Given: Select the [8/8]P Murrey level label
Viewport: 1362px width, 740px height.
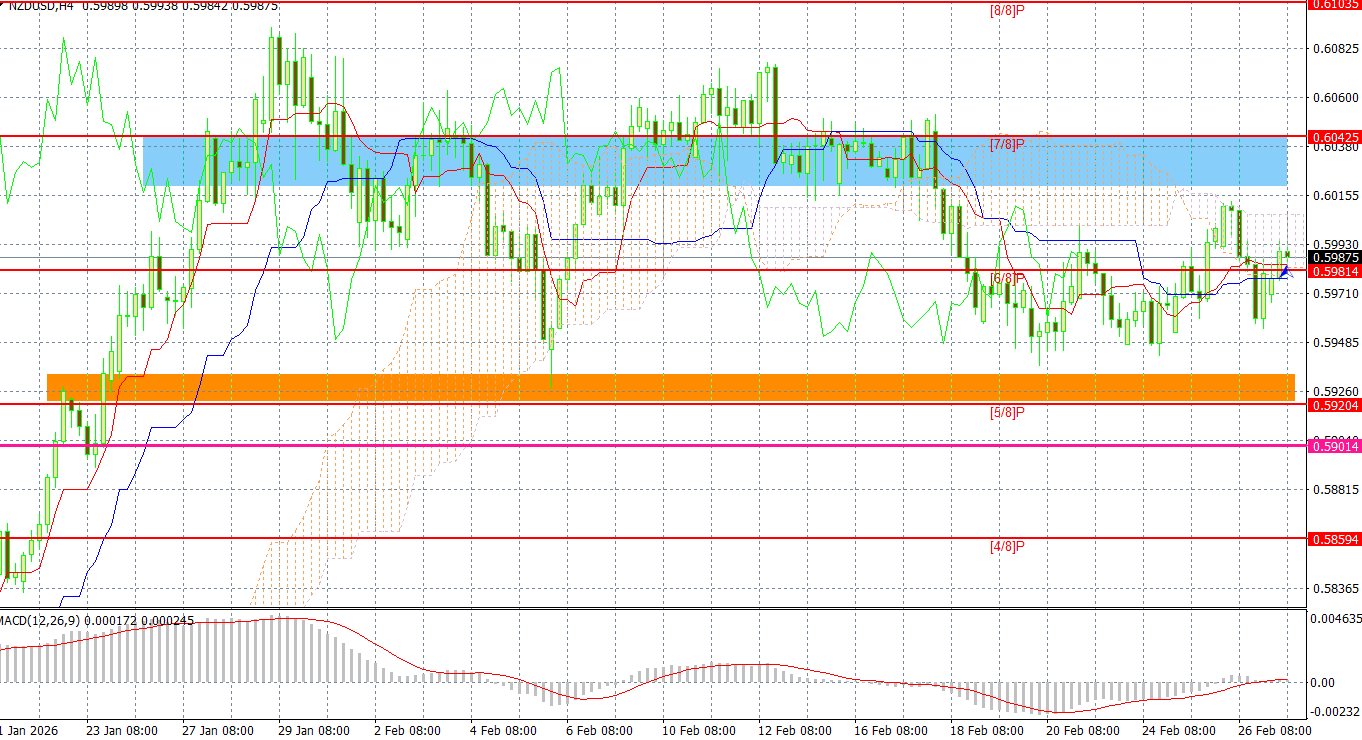Looking at the screenshot, I should click(1007, 11).
